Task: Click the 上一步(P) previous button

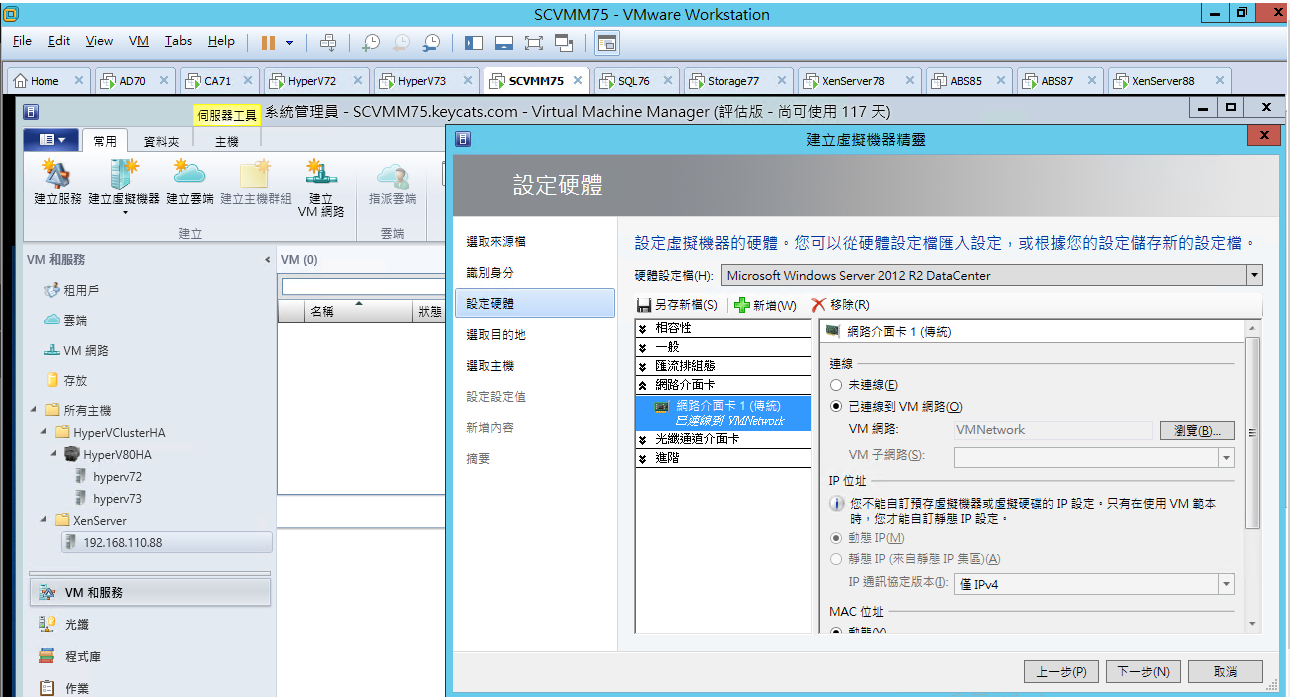Action: click(x=1061, y=671)
